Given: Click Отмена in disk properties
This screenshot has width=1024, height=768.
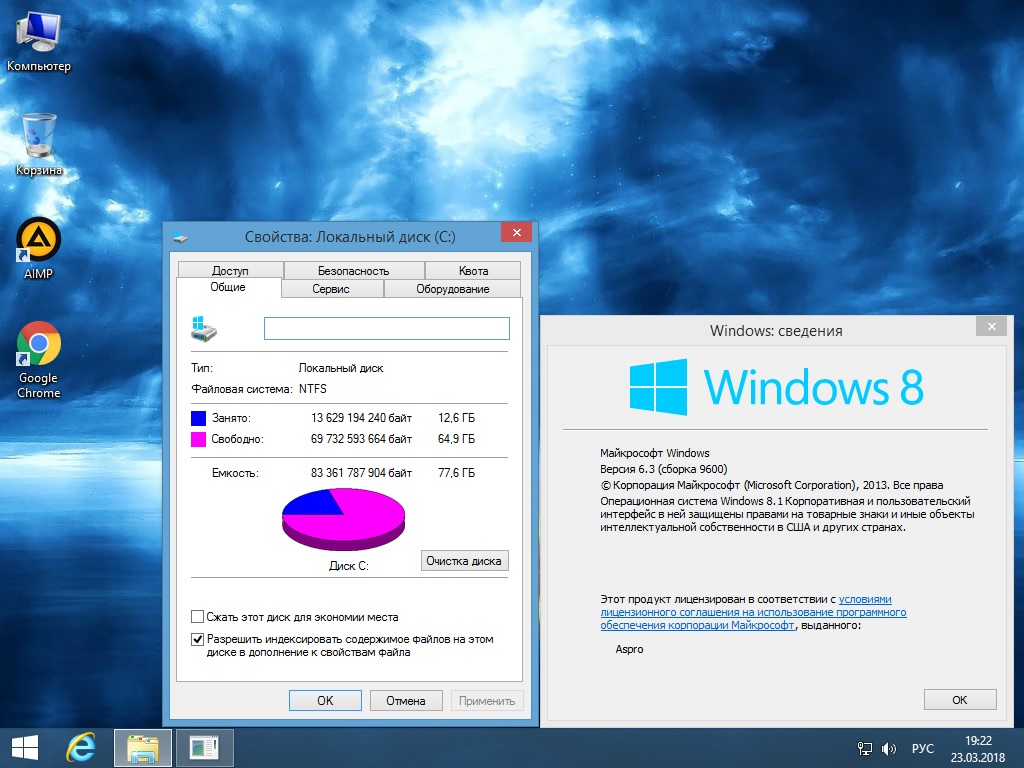Looking at the screenshot, I should point(406,701).
